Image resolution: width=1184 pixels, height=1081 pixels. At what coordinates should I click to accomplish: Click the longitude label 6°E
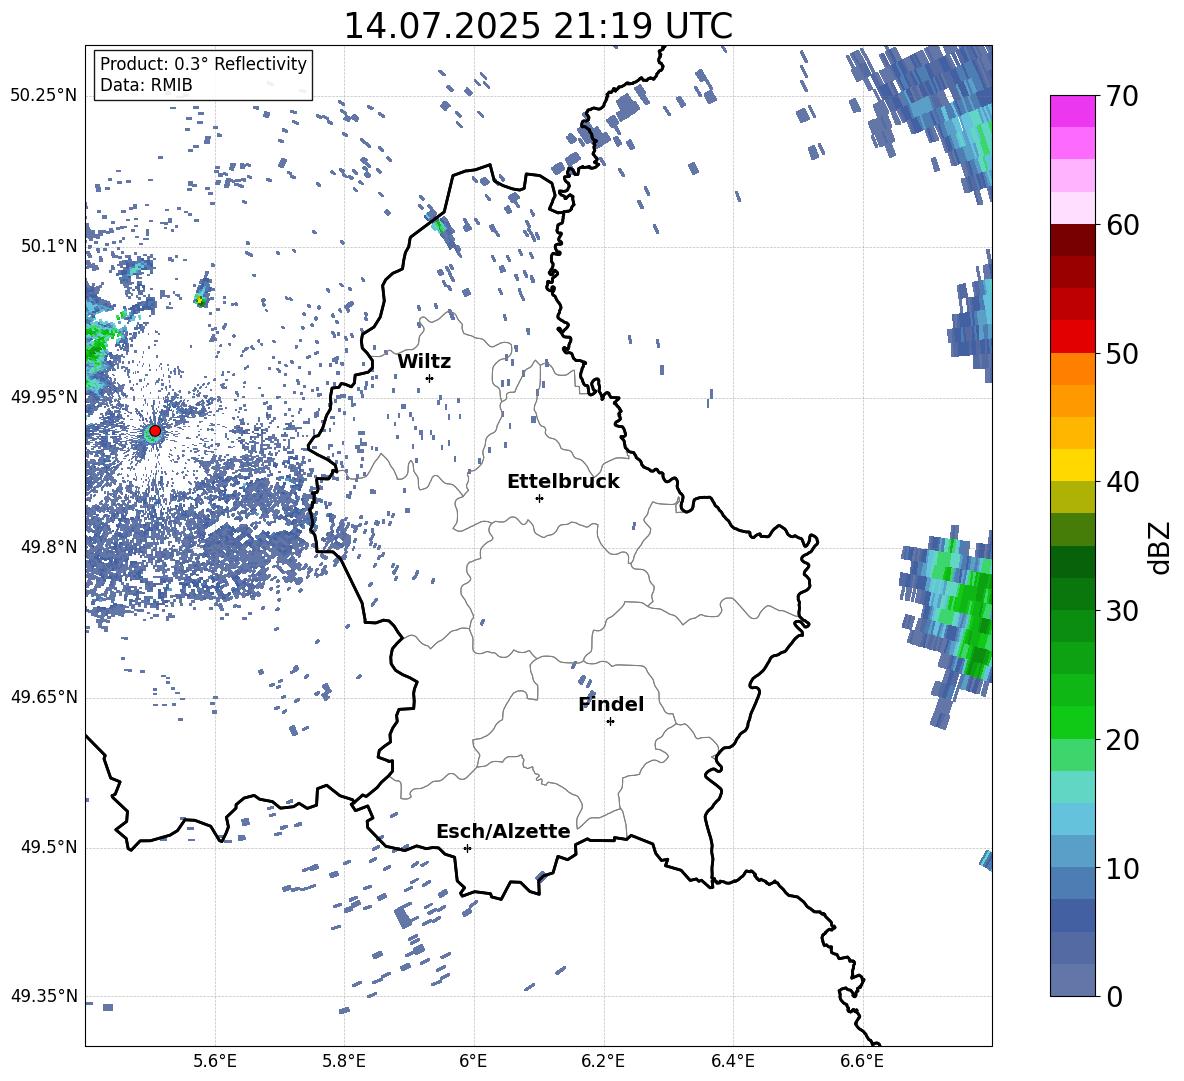[x=473, y=1062]
